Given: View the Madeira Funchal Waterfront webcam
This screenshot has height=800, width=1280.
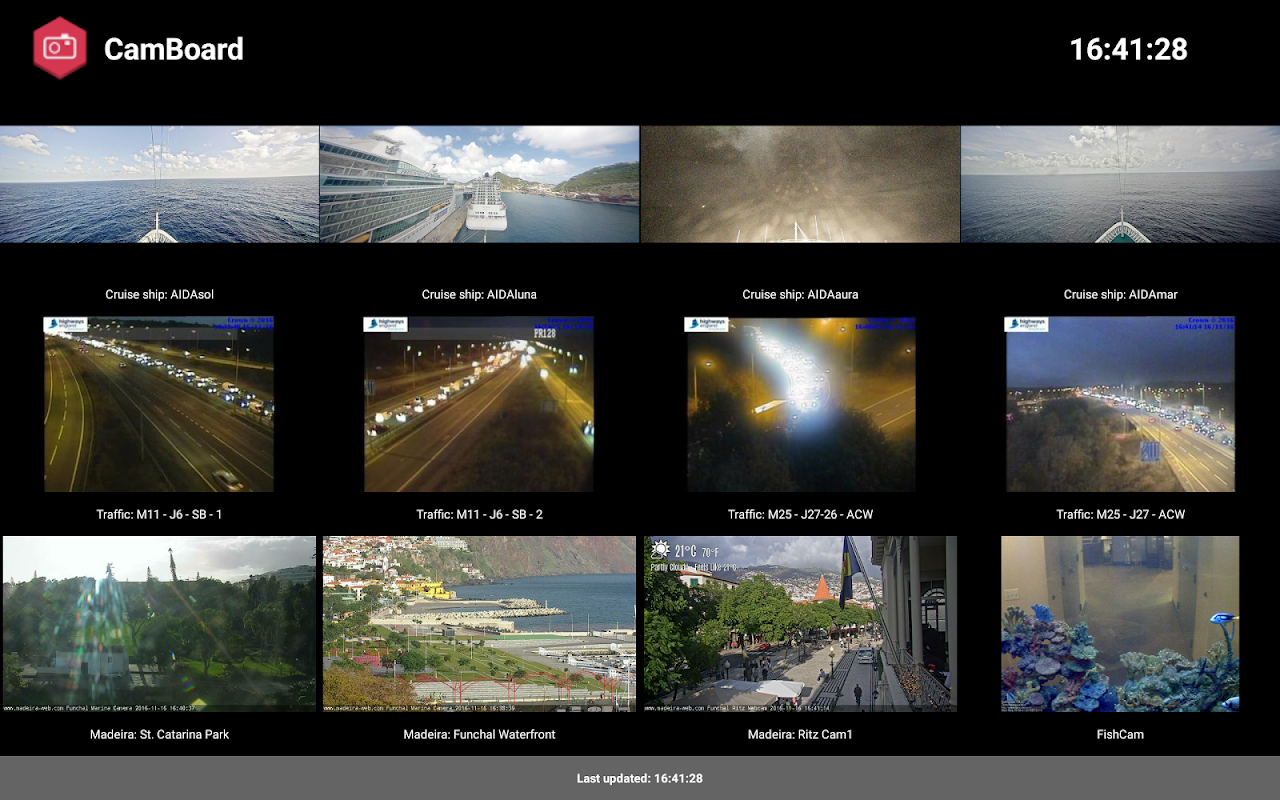Looking at the screenshot, I should [x=479, y=624].
